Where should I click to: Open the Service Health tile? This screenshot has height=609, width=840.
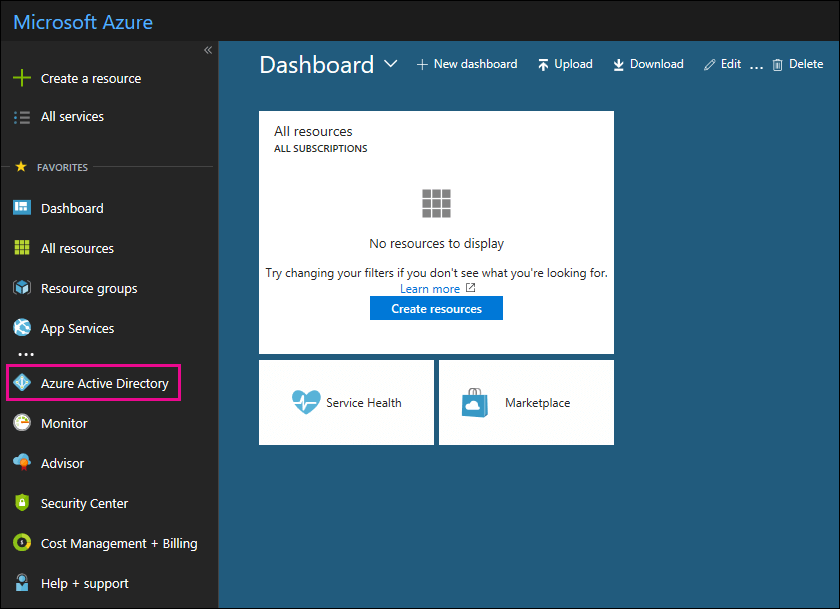(346, 403)
